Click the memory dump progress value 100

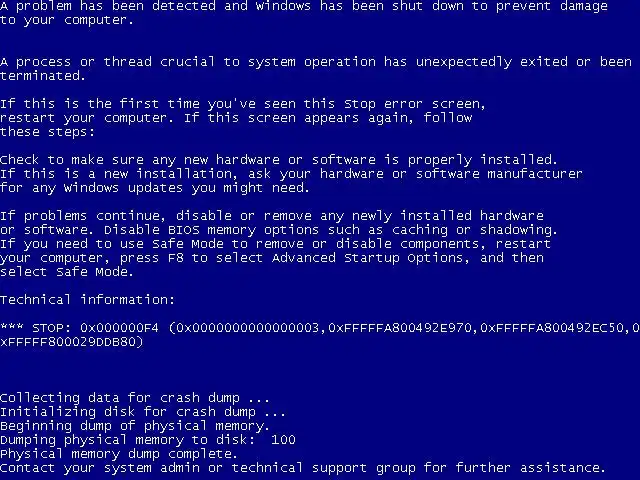coord(283,440)
